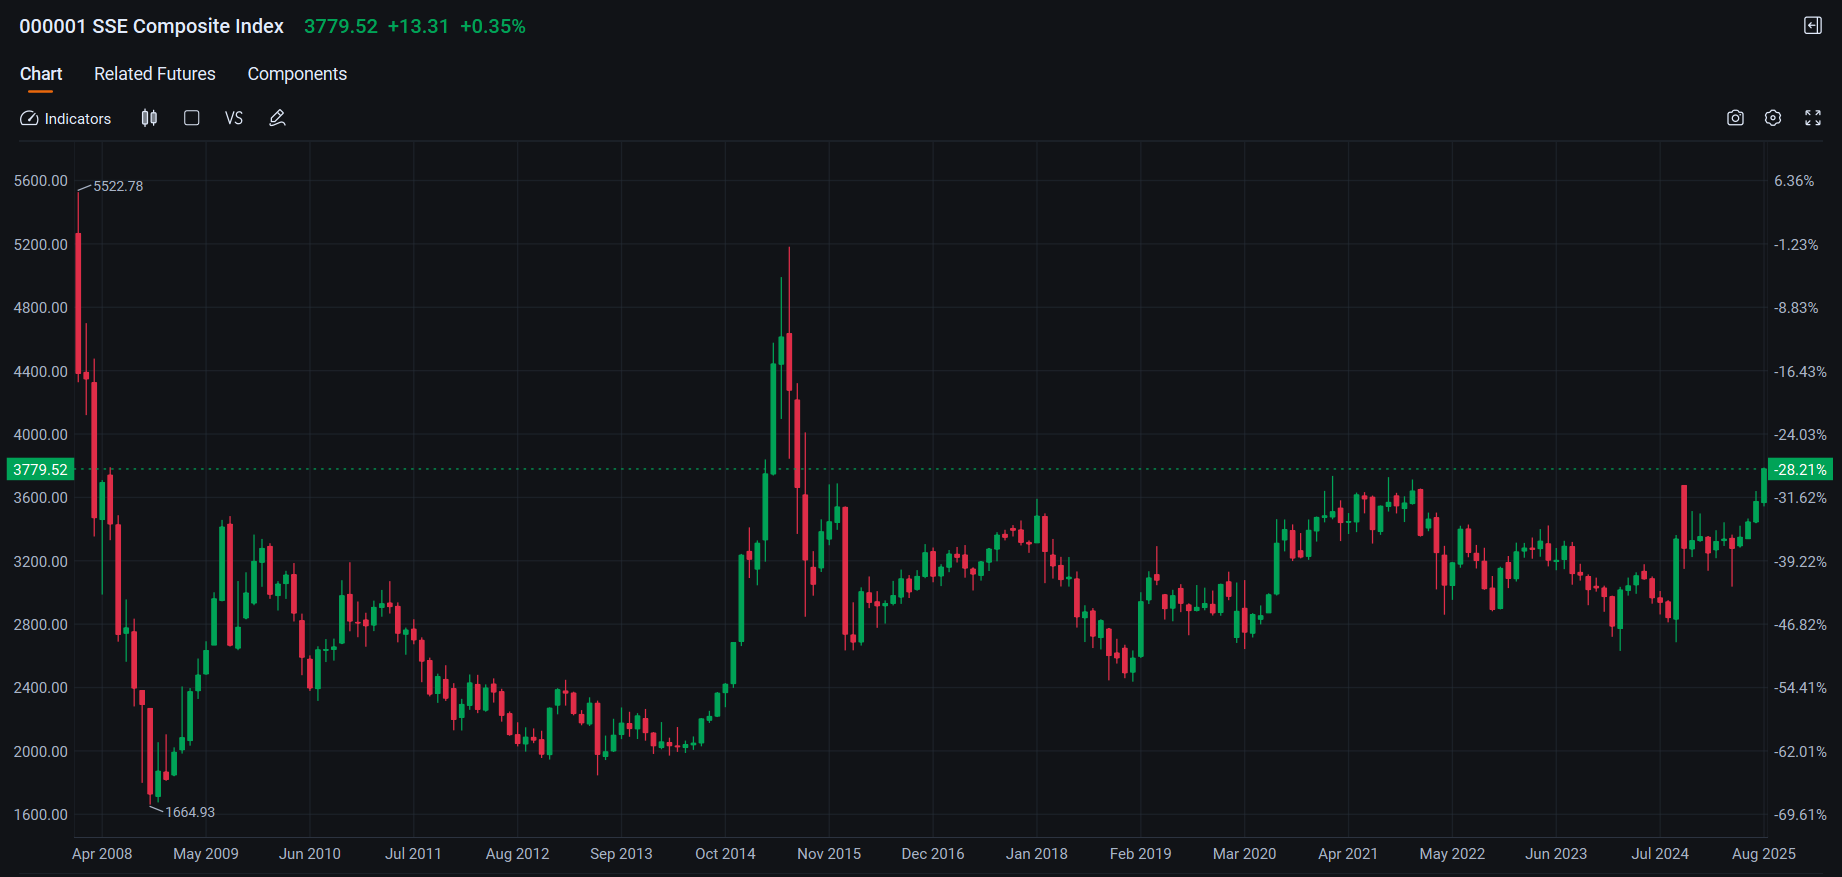Click the 5522.78 high price marker
Image resolution: width=1842 pixels, height=877 pixels.
(x=118, y=186)
